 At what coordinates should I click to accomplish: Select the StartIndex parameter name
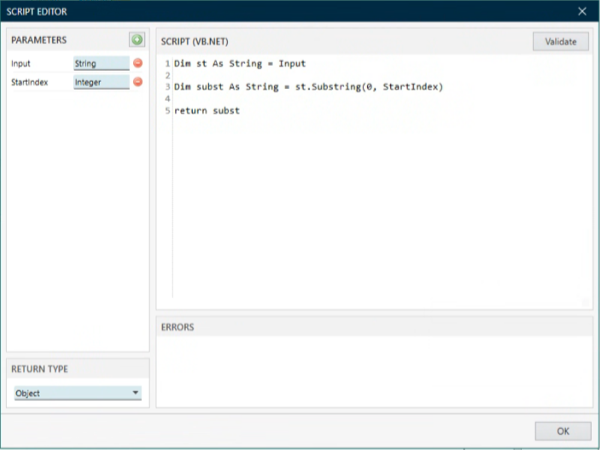(x=29, y=82)
